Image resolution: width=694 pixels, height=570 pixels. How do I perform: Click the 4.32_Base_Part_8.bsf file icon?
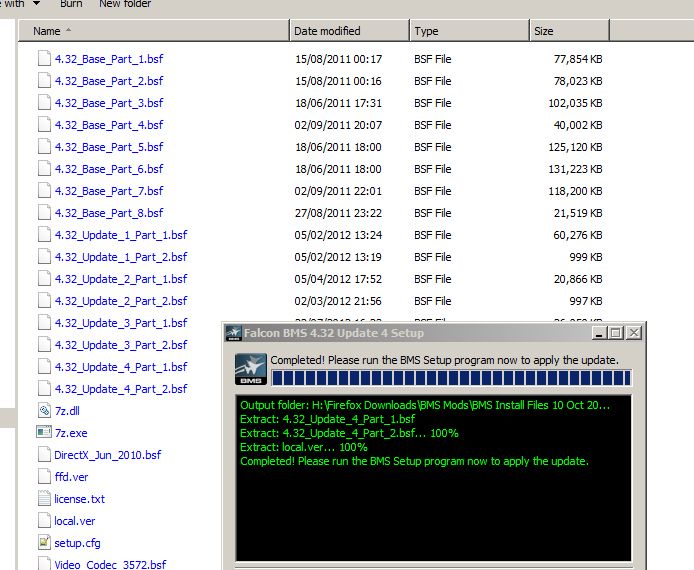pyautogui.click(x=44, y=213)
